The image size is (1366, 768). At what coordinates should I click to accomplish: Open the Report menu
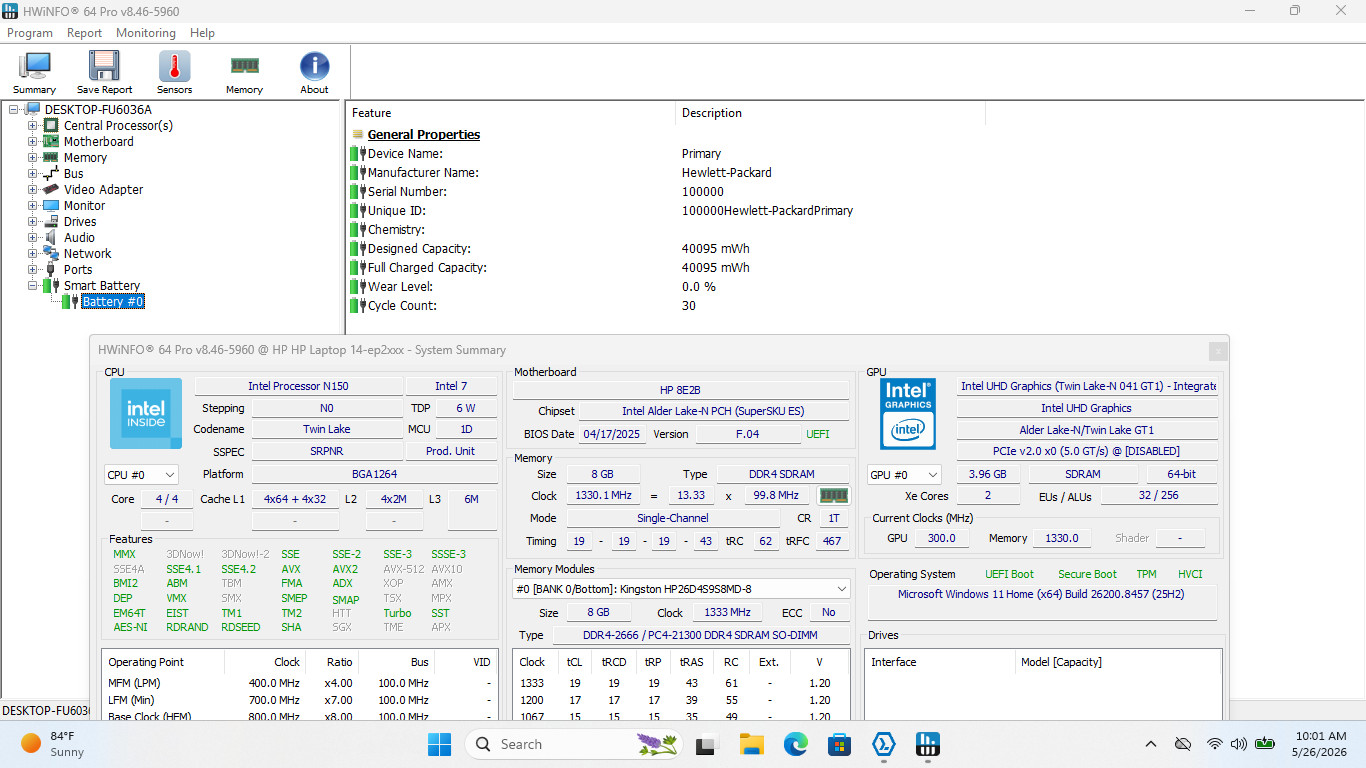tap(84, 32)
